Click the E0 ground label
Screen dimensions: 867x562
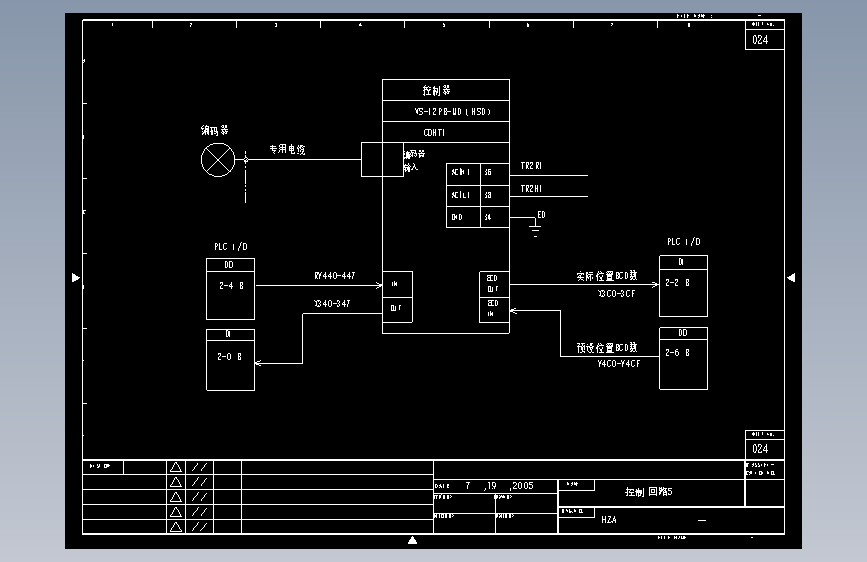click(x=541, y=215)
